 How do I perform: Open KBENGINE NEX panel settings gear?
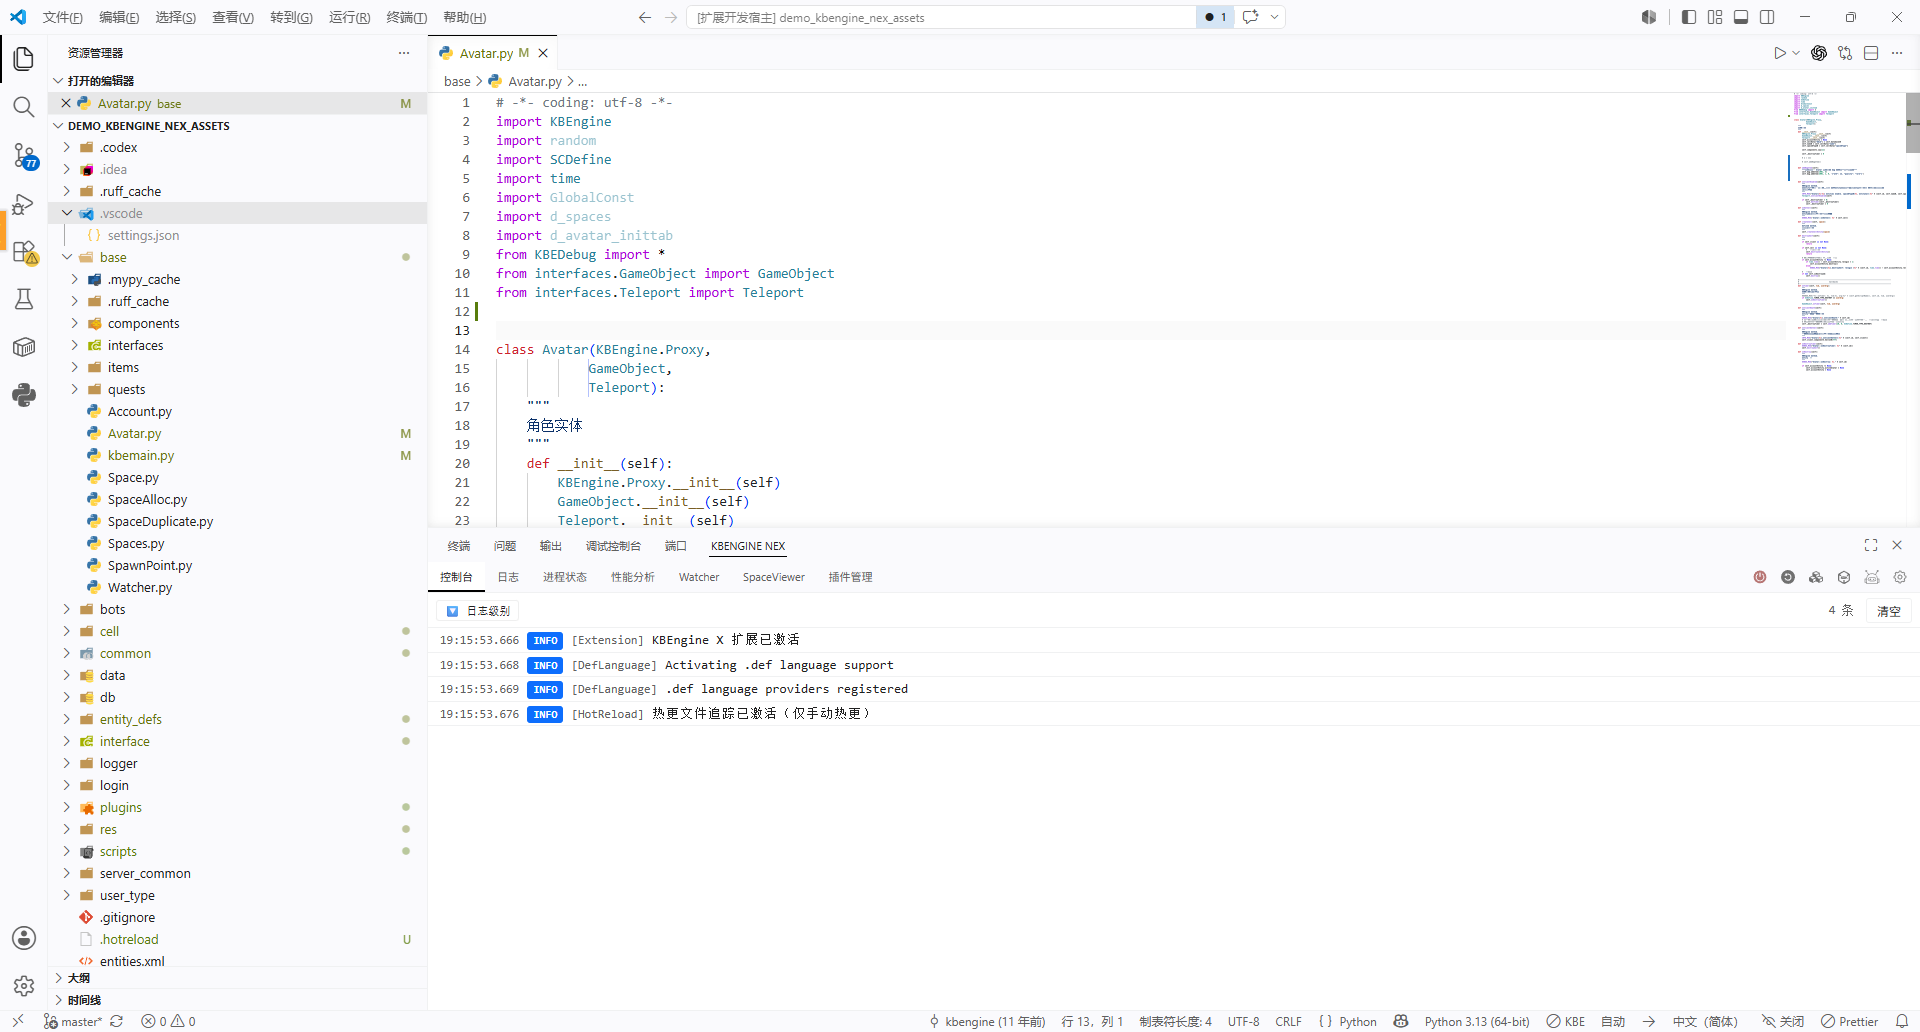coord(1900,577)
